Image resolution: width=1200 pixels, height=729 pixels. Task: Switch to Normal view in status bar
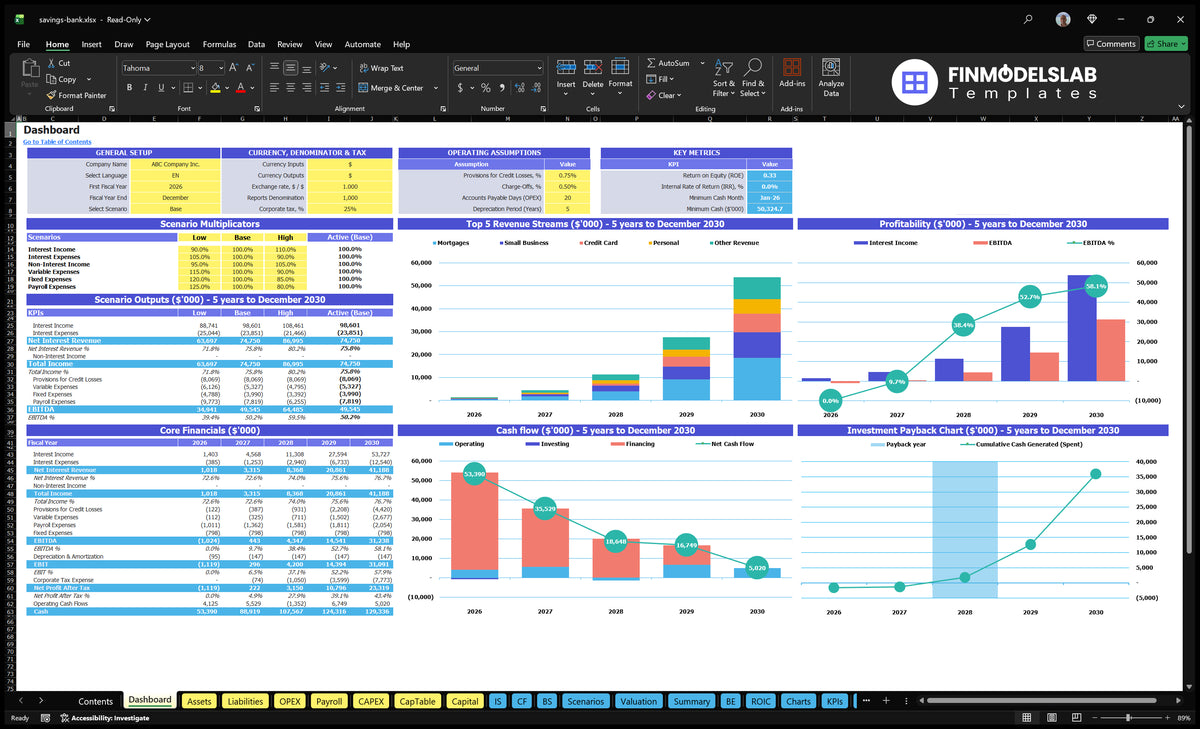click(1027, 718)
